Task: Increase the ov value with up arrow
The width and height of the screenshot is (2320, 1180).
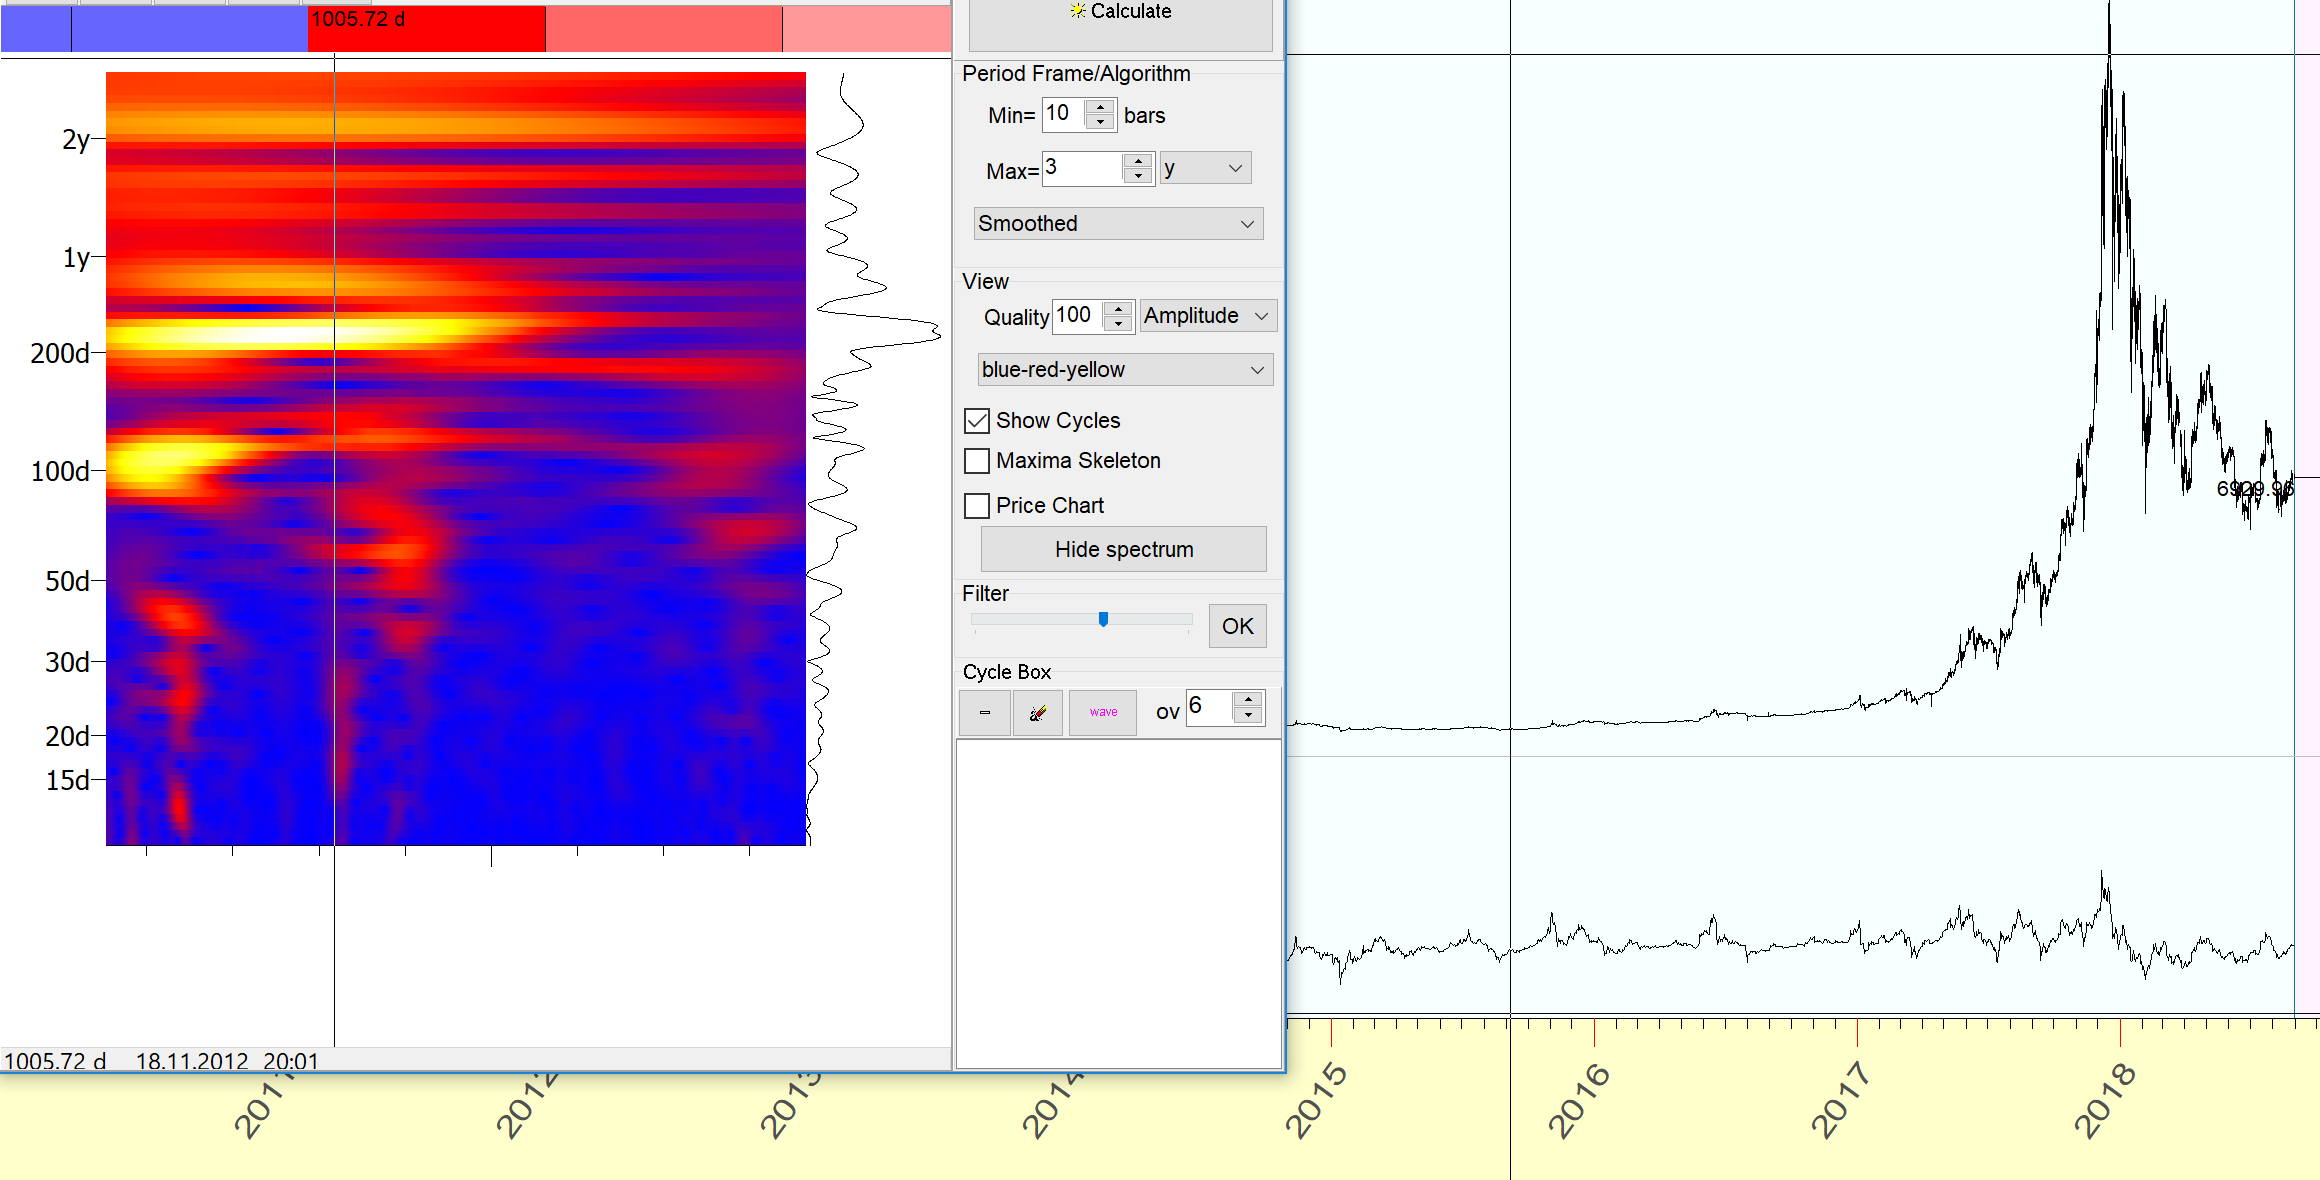Action: pos(1248,700)
